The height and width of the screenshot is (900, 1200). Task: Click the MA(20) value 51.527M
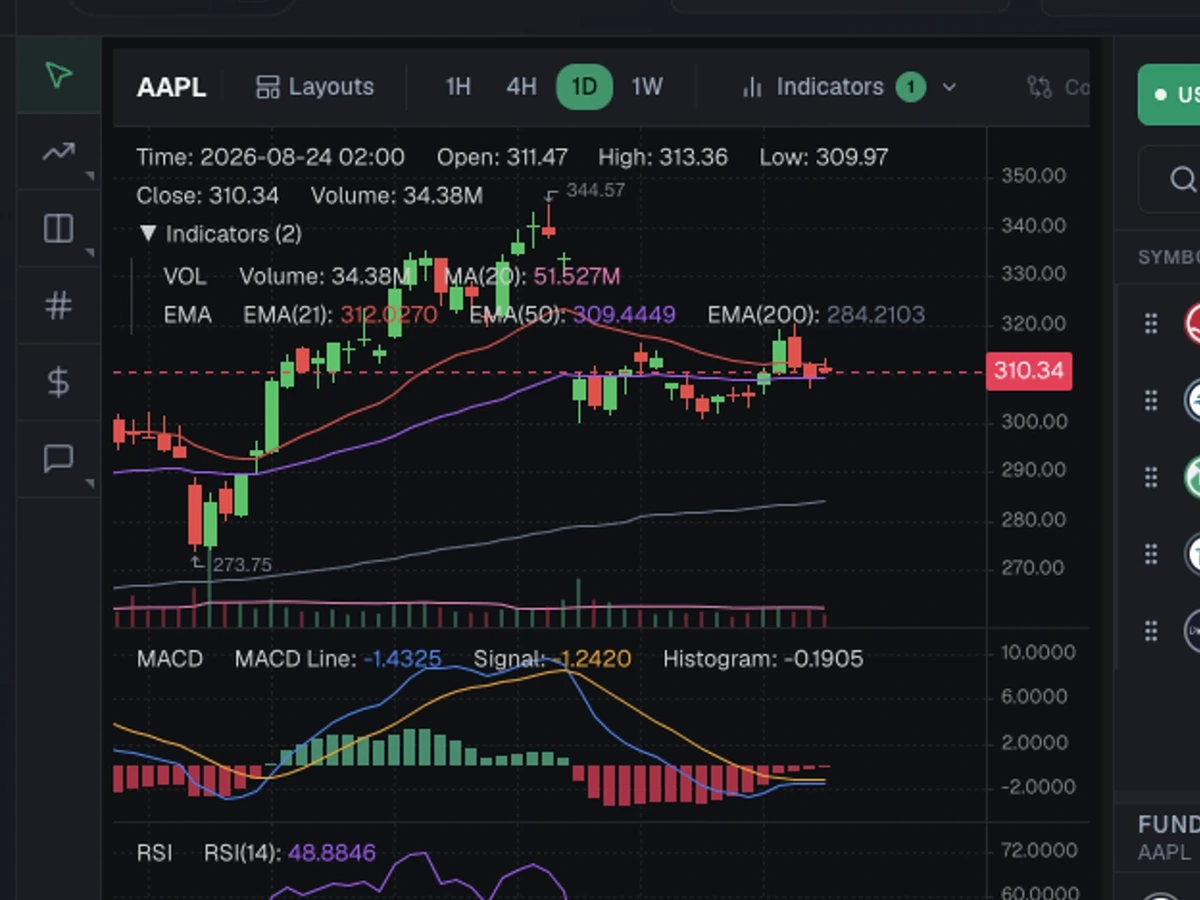point(577,277)
